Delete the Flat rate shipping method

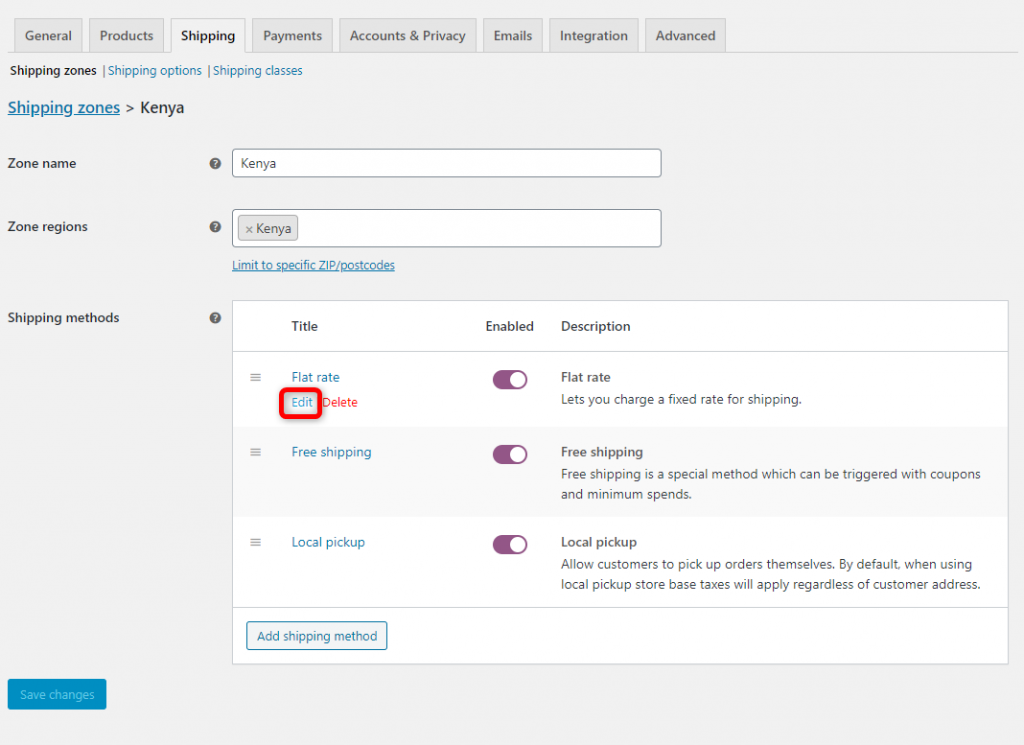tap(339, 402)
